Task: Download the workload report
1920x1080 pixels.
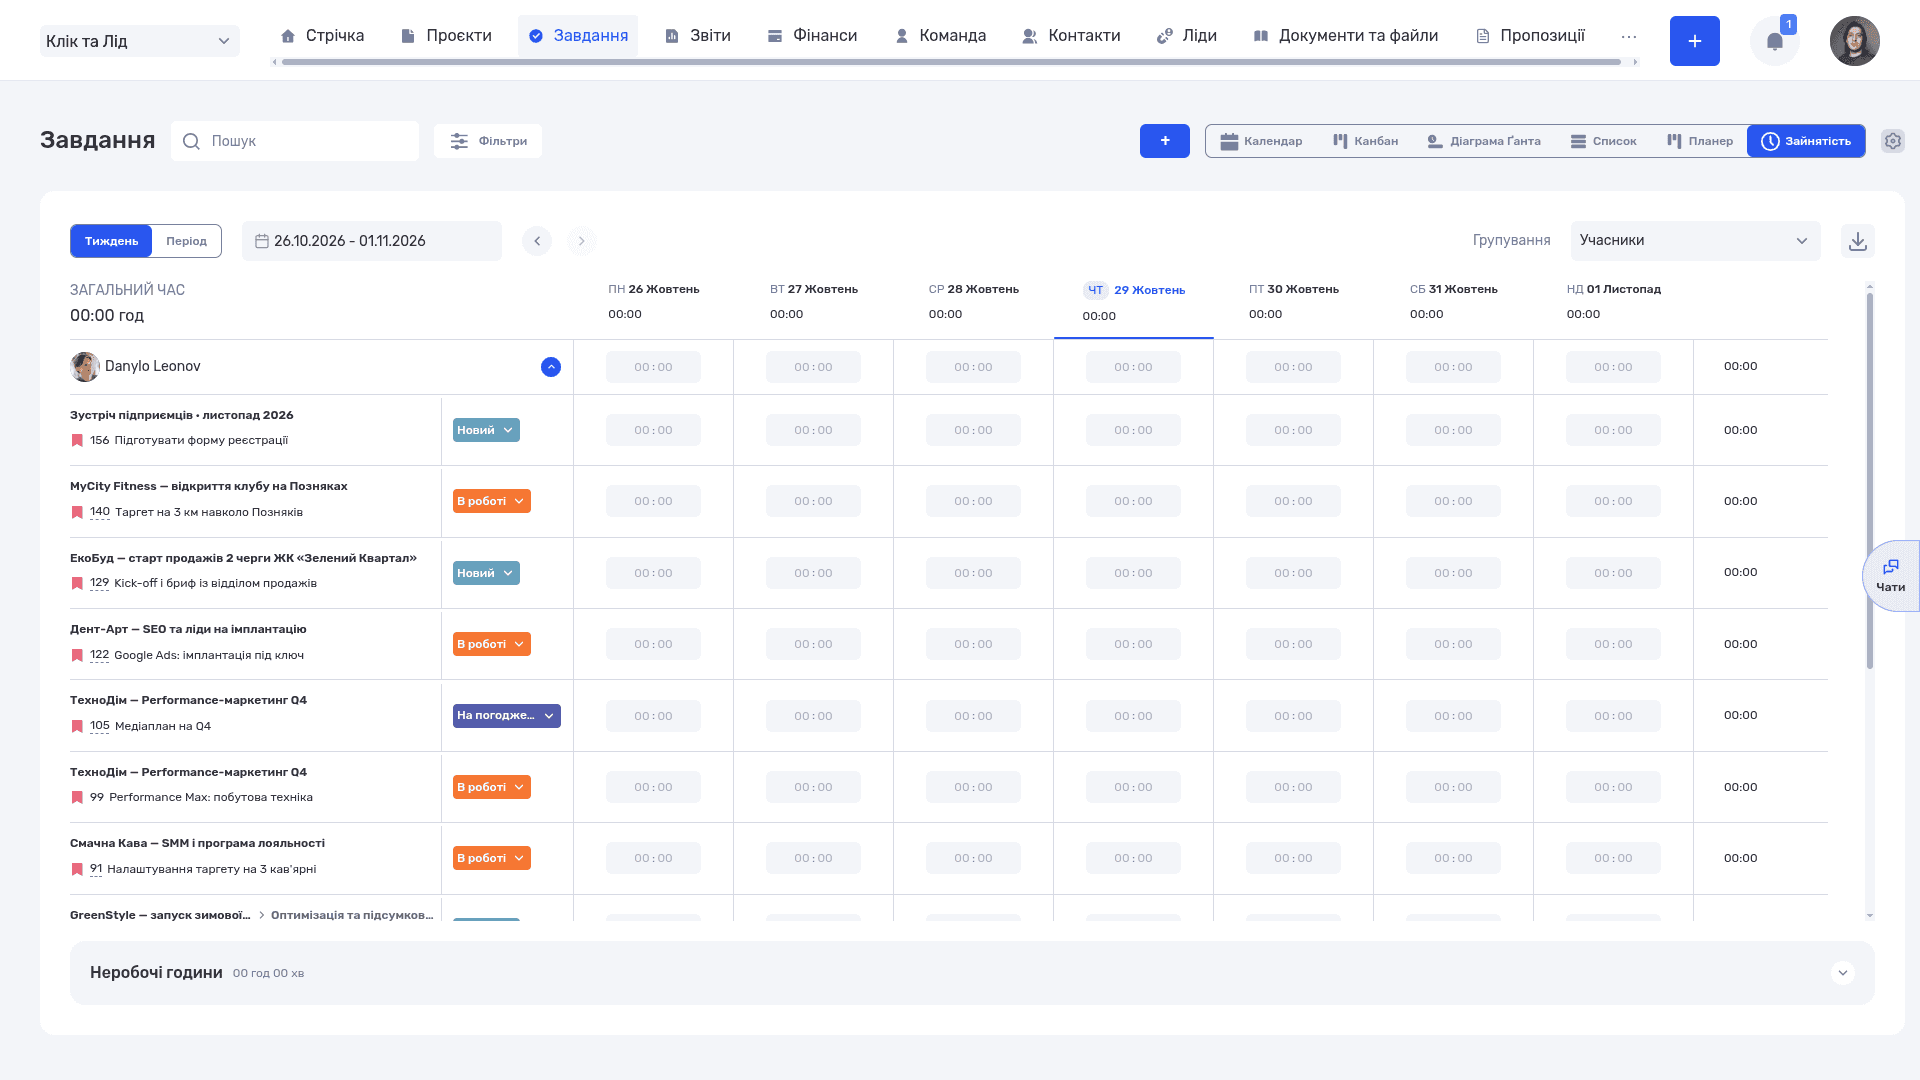Action: (x=1858, y=241)
